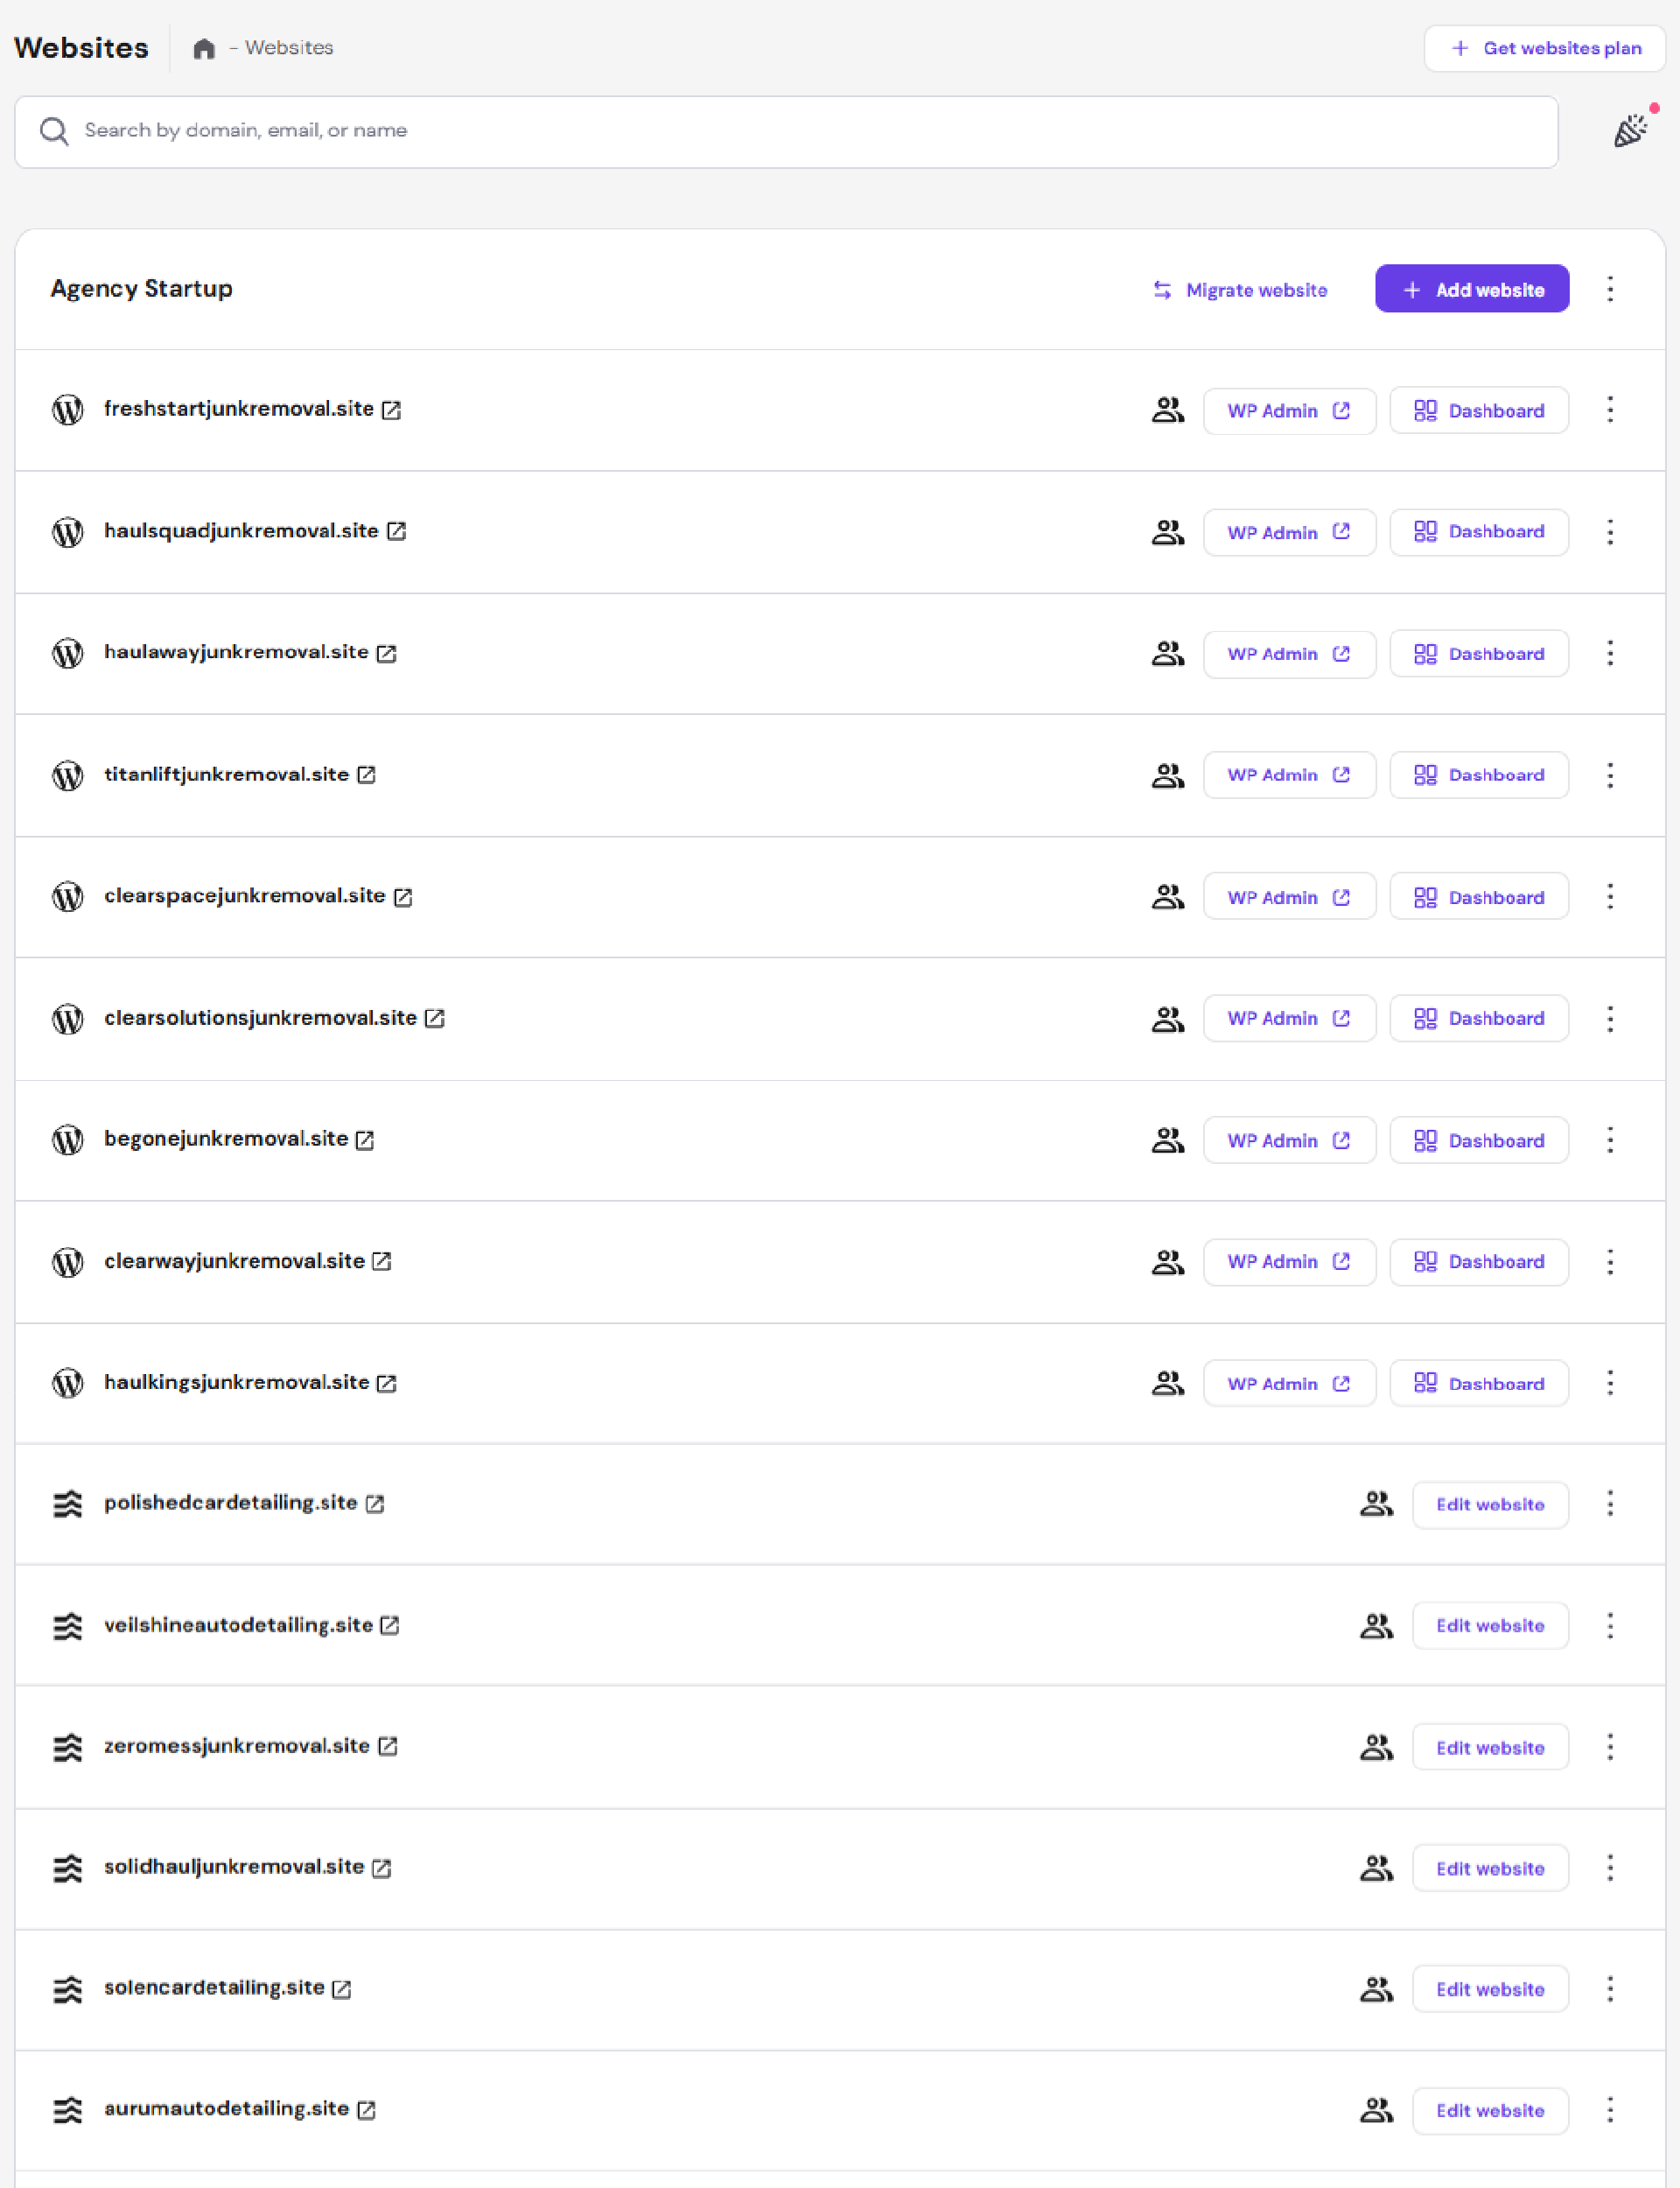Image resolution: width=1680 pixels, height=2188 pixels.
Task: Click collaborators icon for polishedcardetailing.site
Action: click(x=1376, y=1504)
